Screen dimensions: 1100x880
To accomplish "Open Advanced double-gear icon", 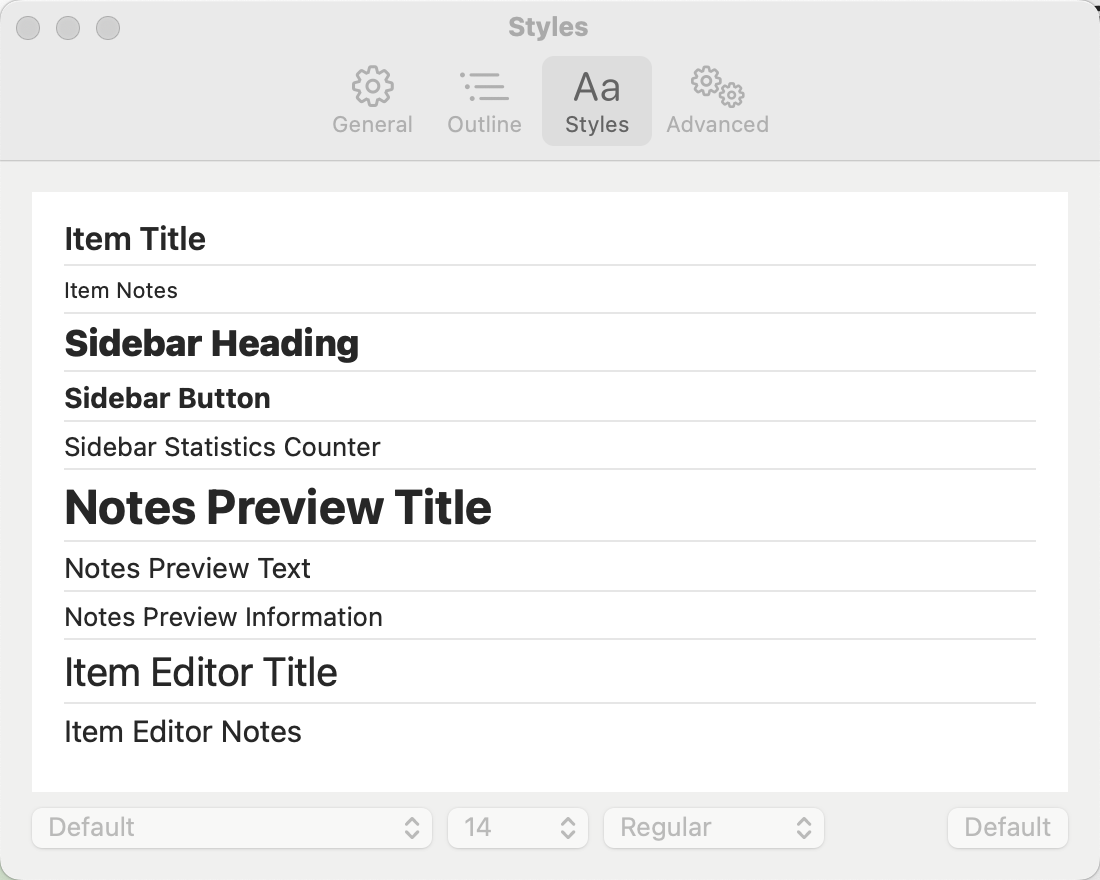I will click(x=718, y=86).
